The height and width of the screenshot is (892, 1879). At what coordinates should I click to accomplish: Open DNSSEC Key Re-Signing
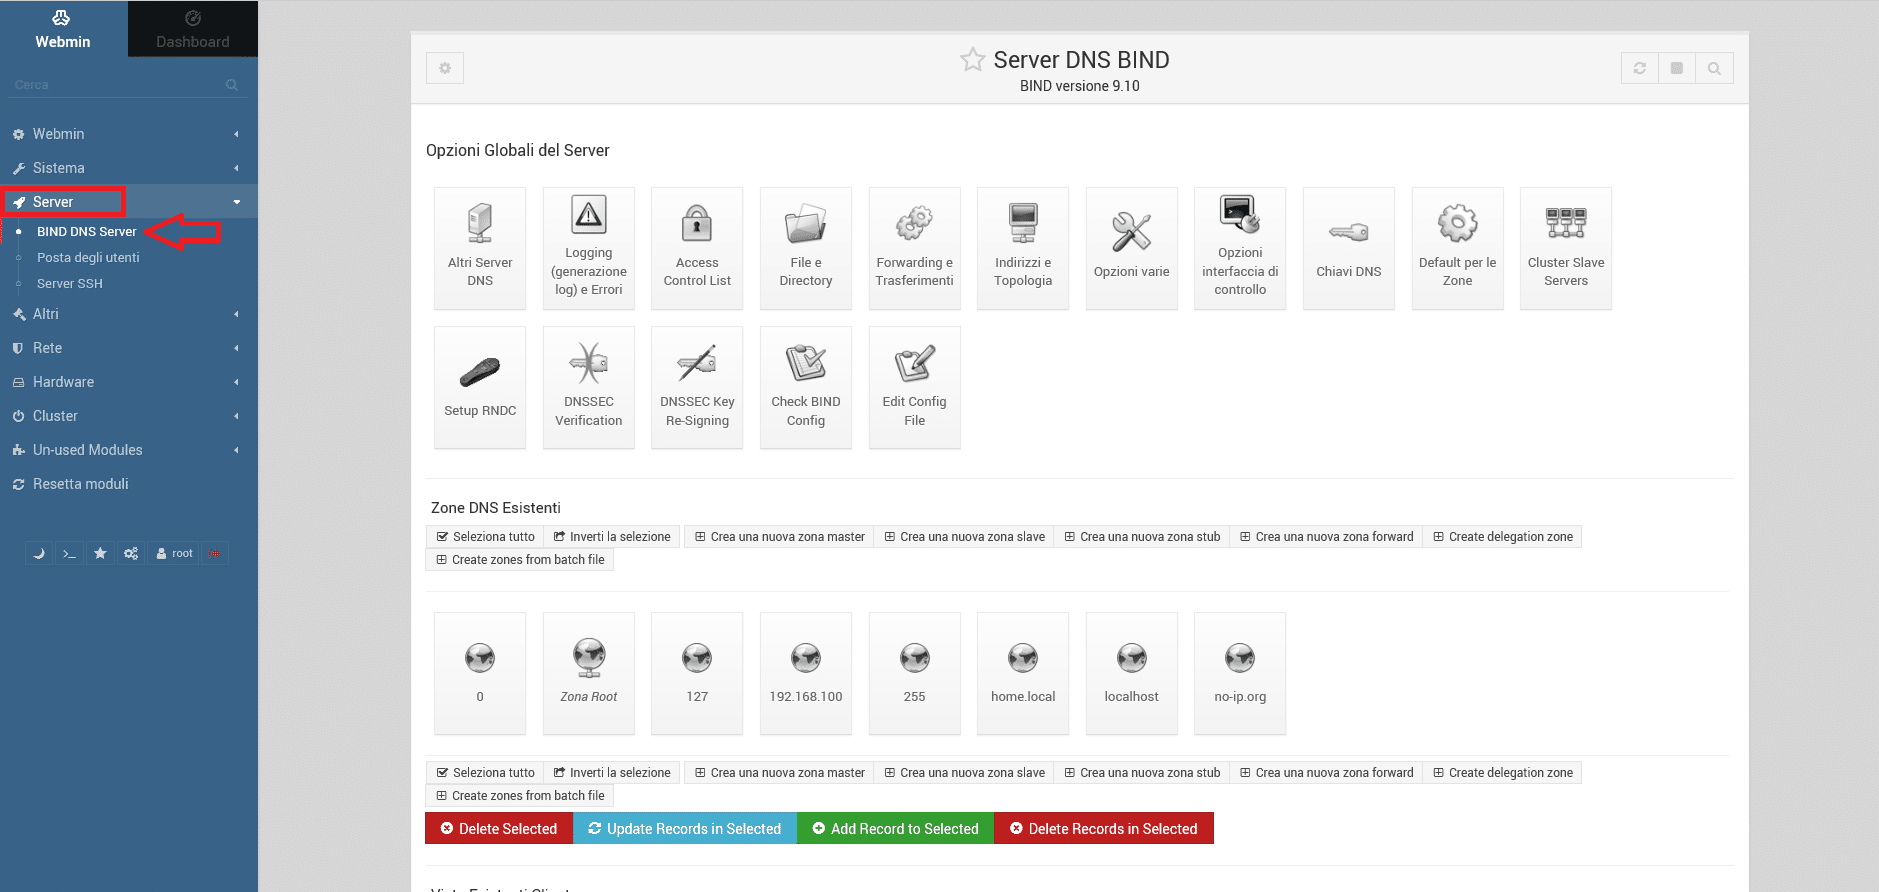point(697,387)
